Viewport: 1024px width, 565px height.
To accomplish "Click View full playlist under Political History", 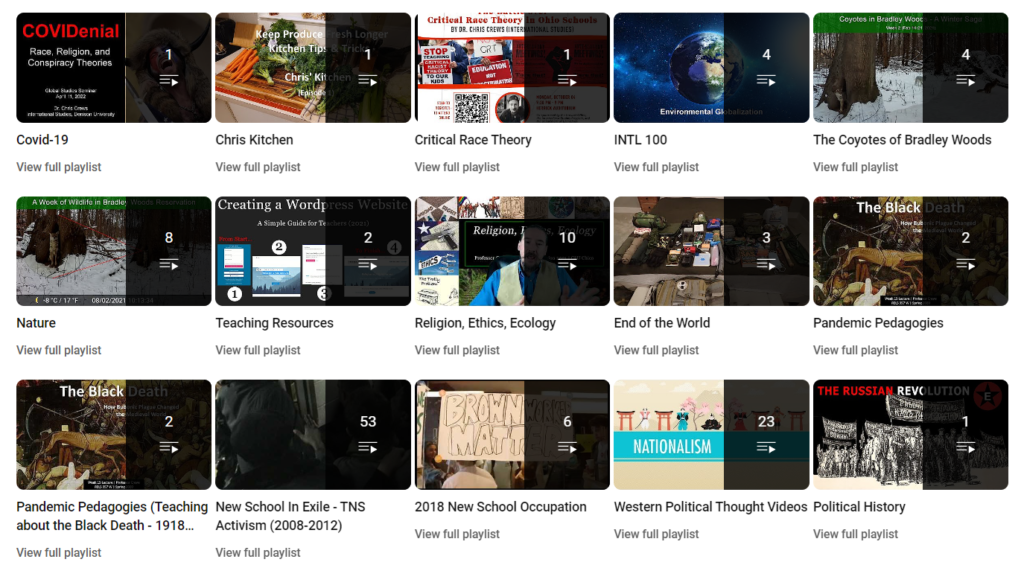I will pyautogui.click(x=856, y=534).
